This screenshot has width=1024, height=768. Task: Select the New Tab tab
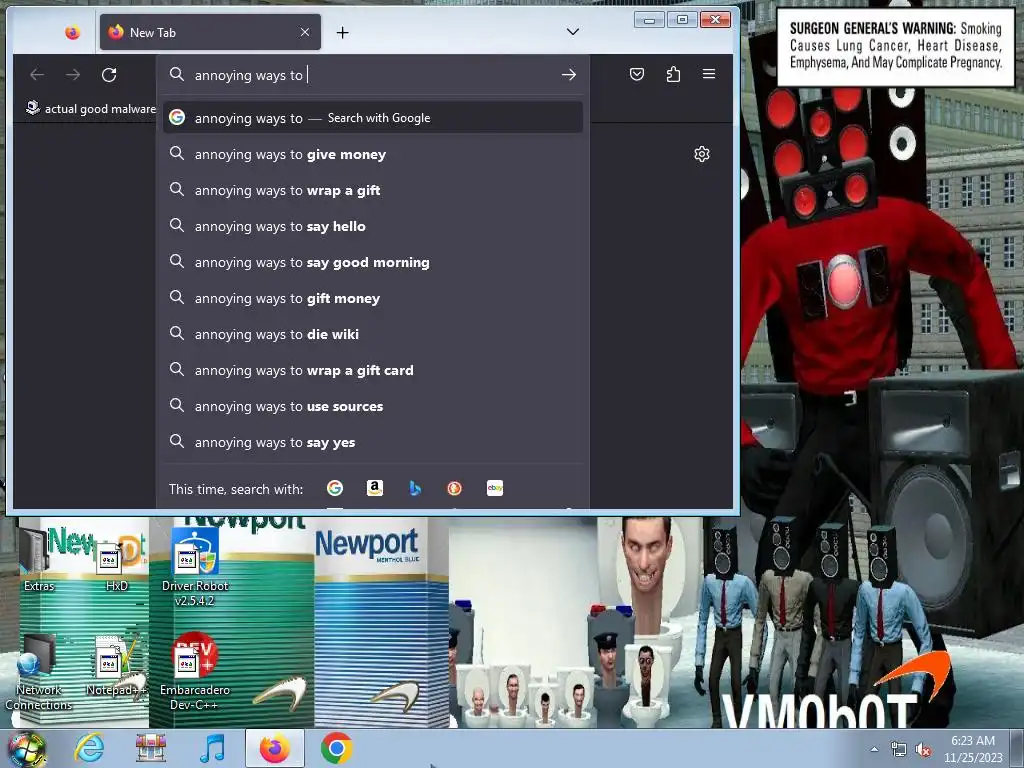tap(210, 32)
